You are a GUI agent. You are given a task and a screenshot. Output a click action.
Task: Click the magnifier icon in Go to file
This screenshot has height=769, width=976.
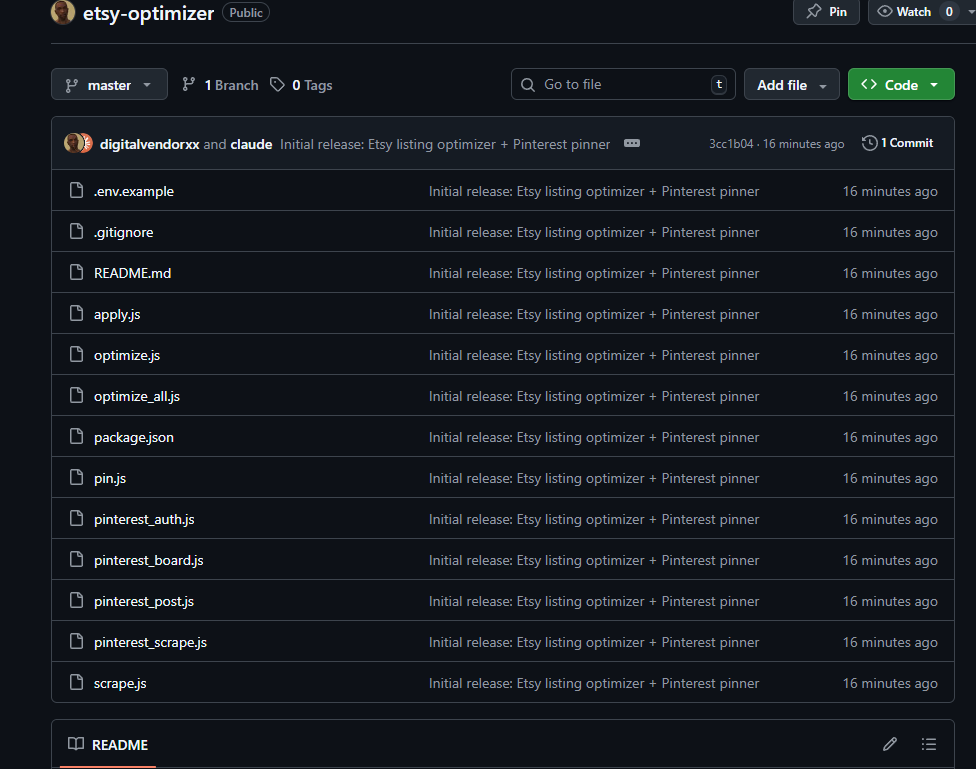(x=528, y=85)
